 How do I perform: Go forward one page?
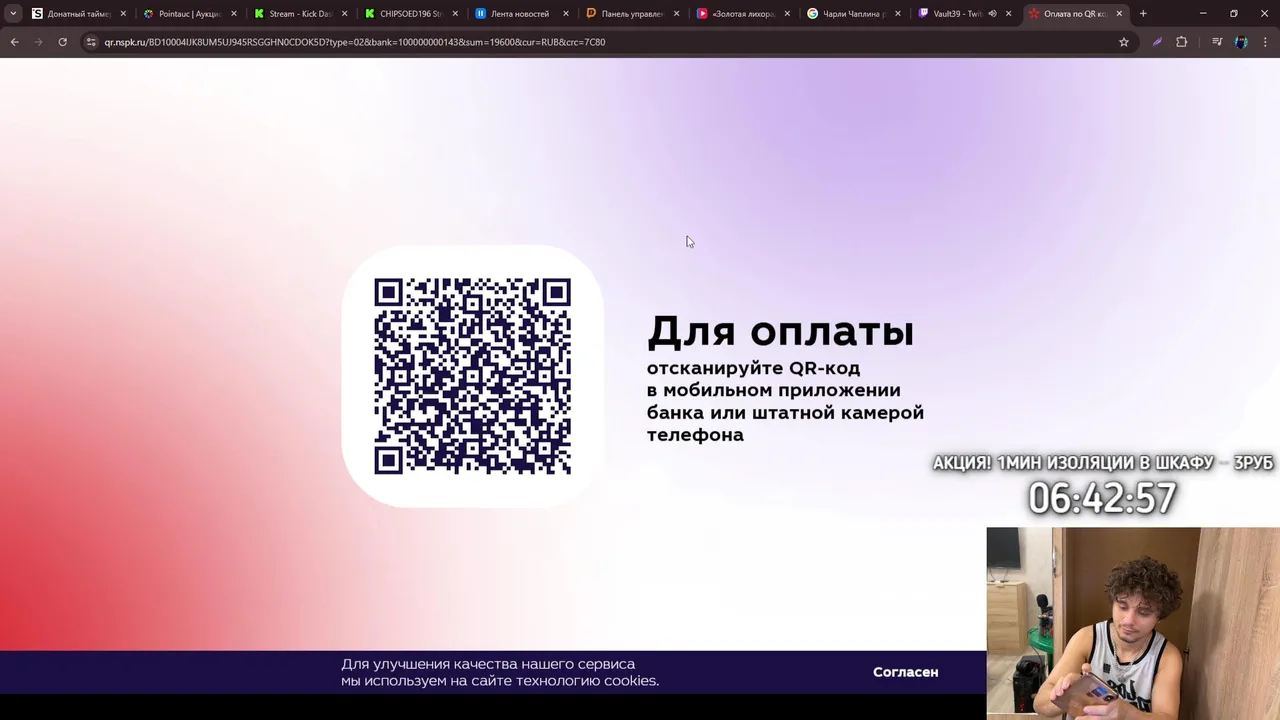[x=39, y=42]
